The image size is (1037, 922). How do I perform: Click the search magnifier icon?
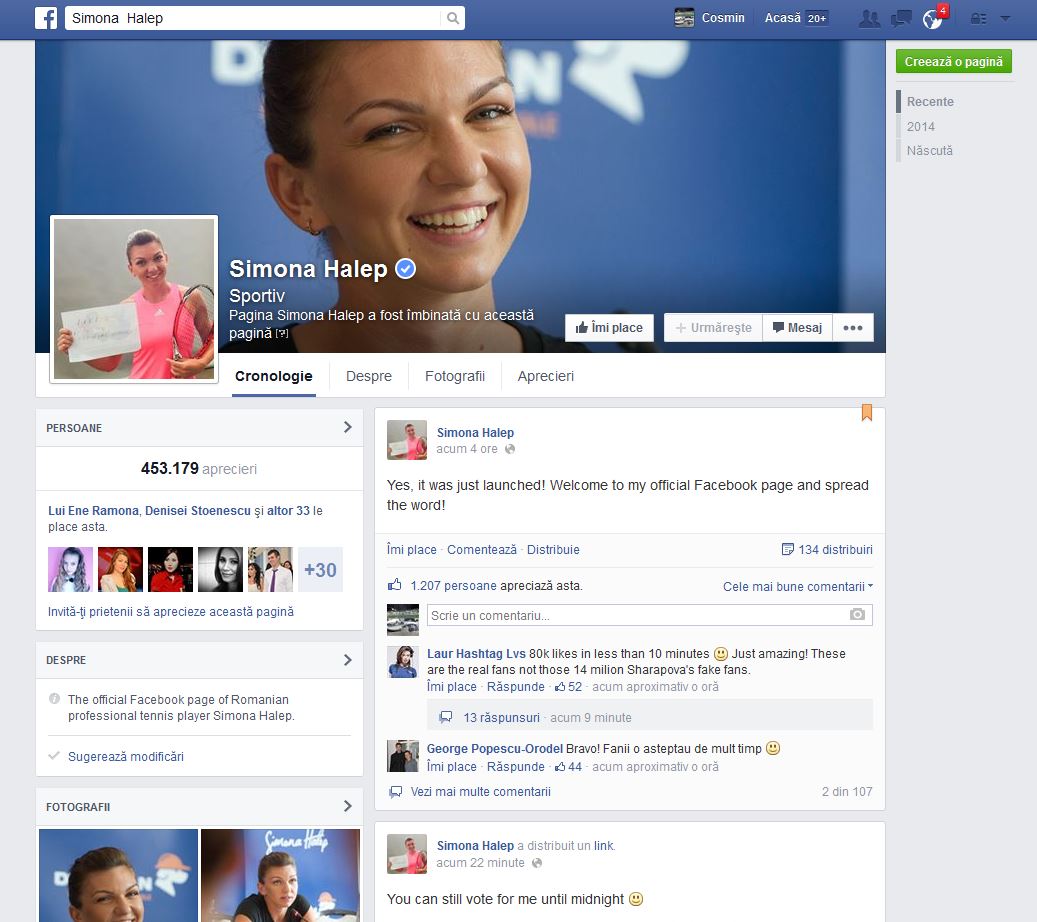(453, 18)
